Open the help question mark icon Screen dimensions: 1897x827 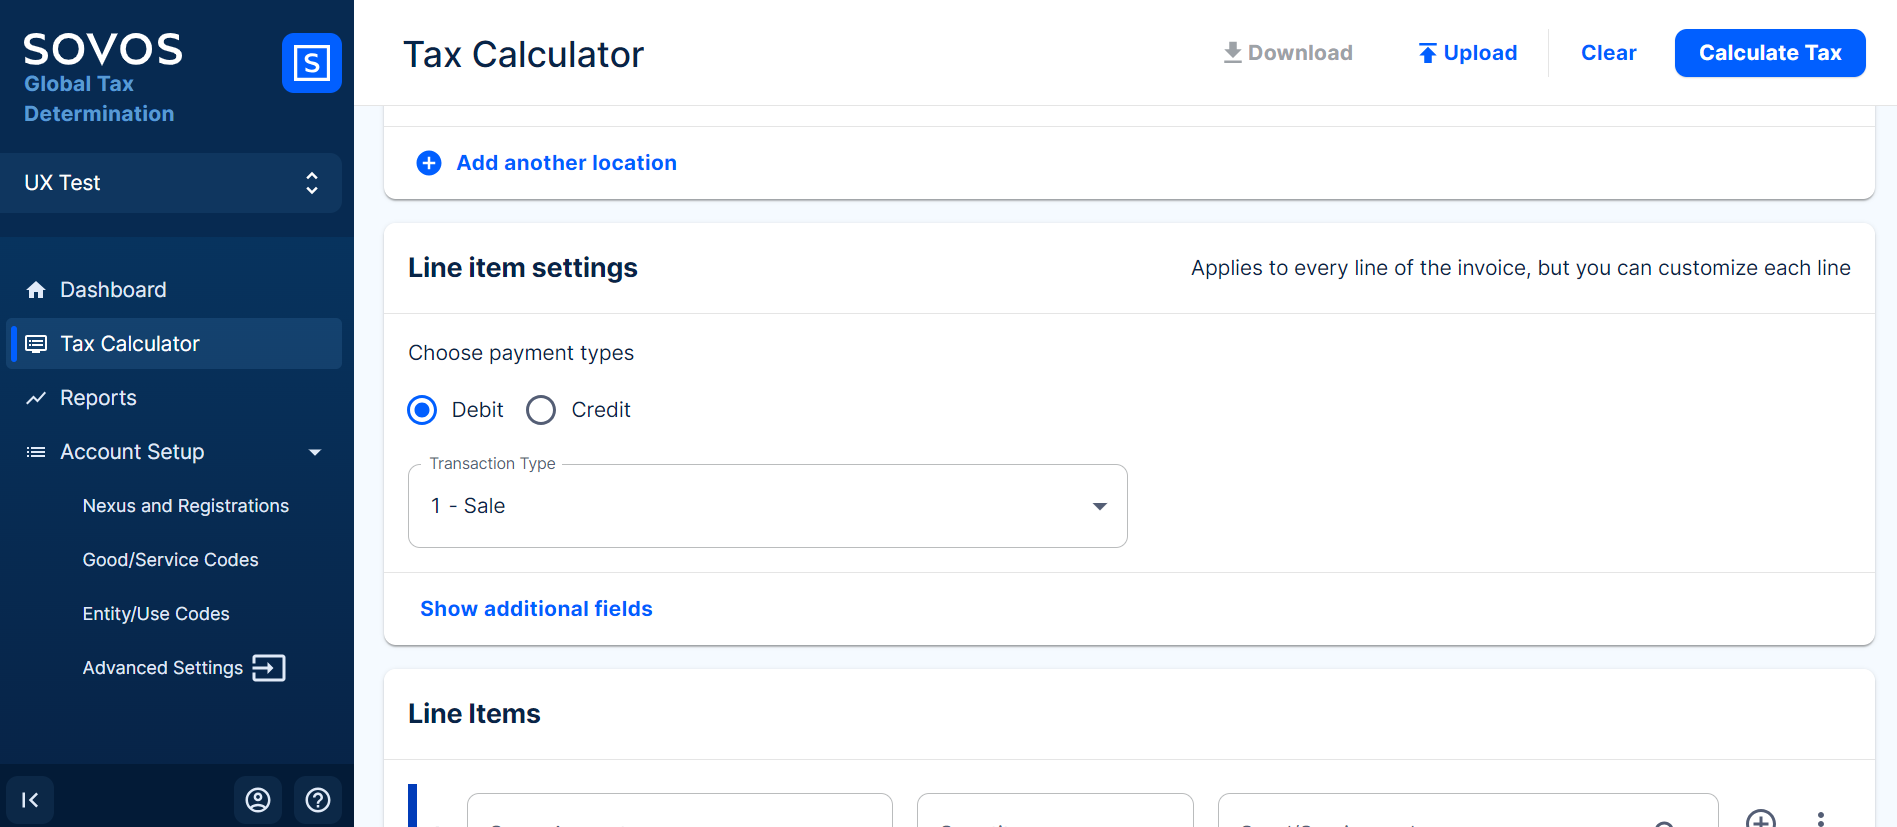318,800
